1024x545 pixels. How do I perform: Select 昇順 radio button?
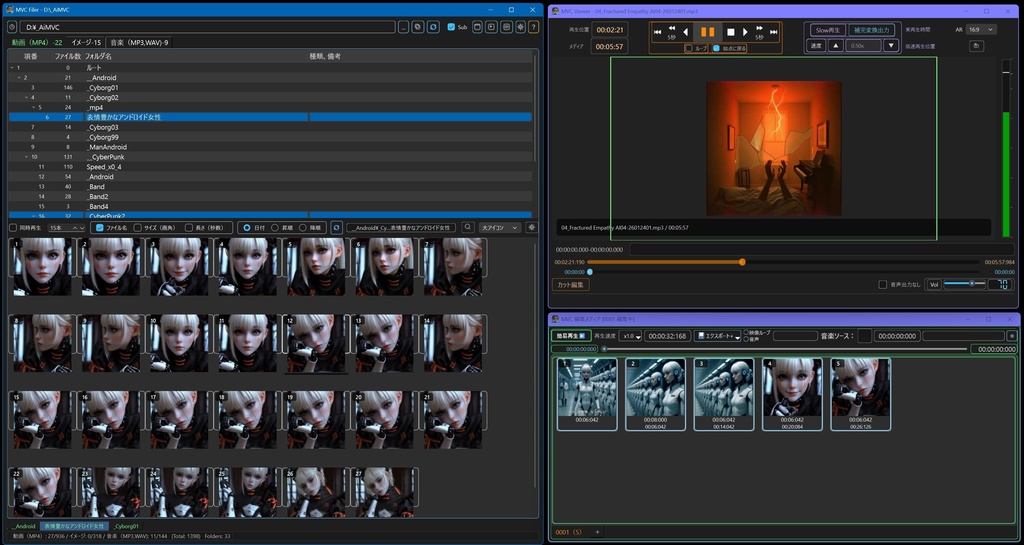click(275, 228)
